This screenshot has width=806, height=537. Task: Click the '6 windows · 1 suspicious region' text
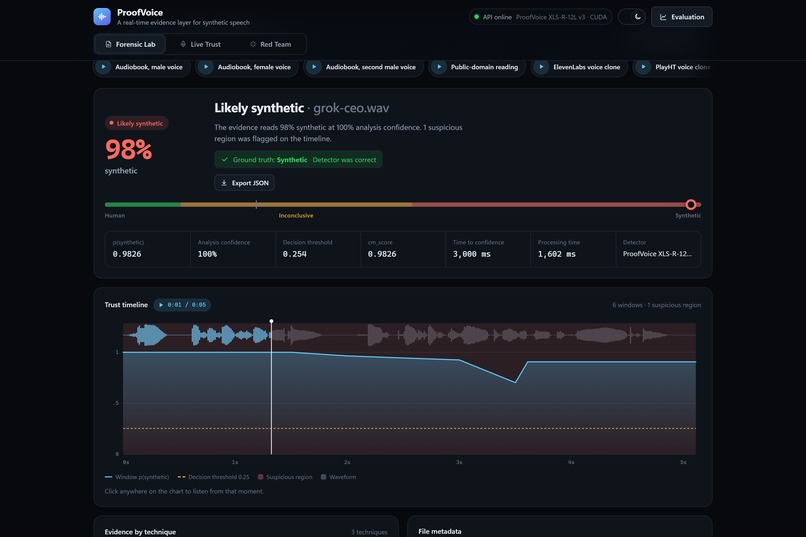[x=656, y=305]
